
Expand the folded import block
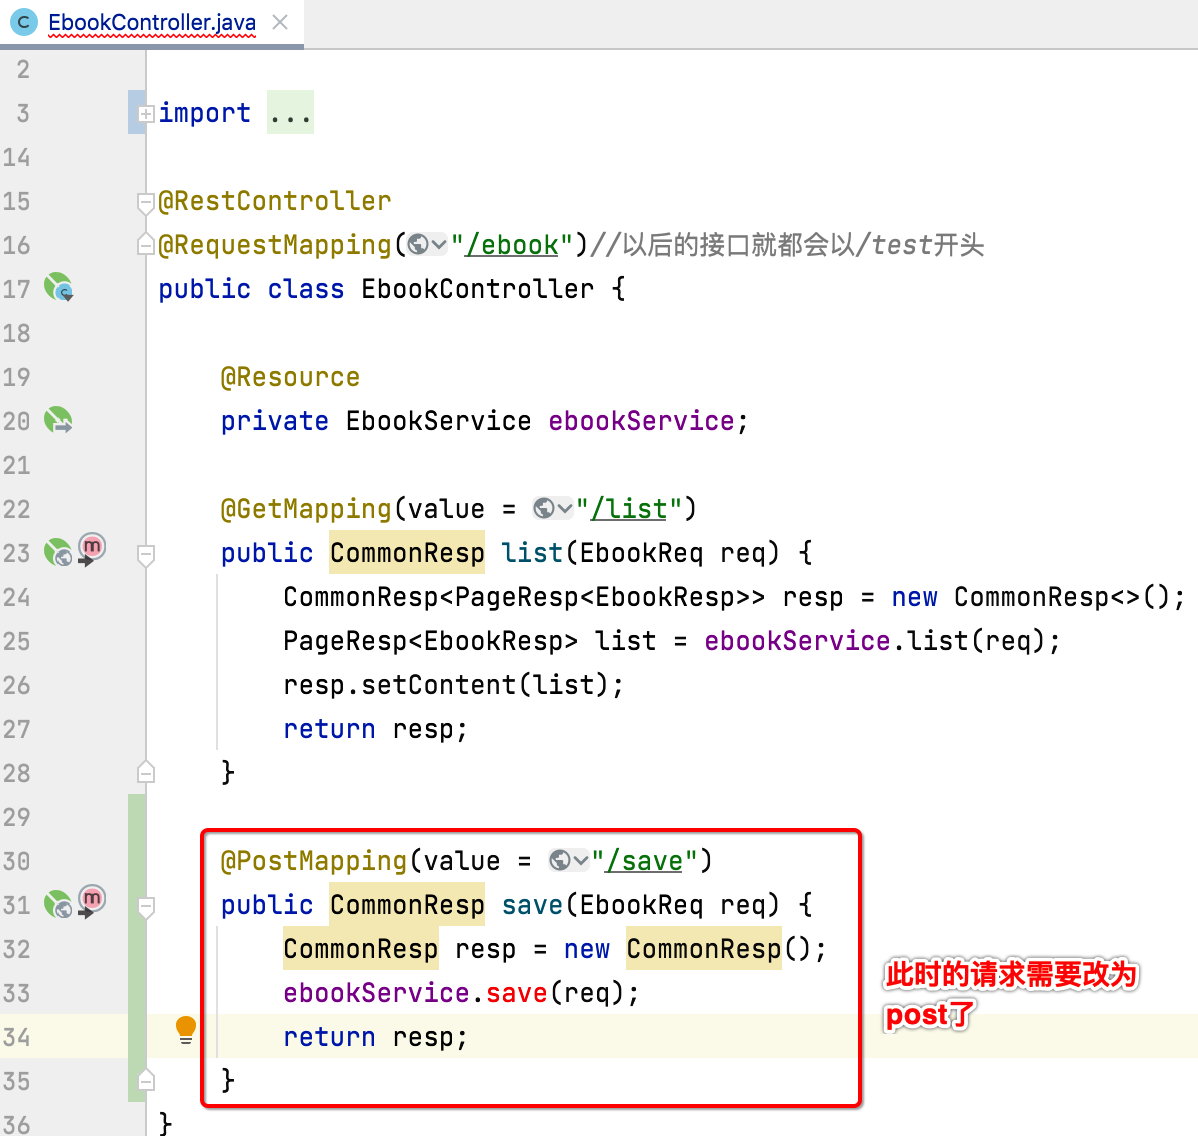tap(146, 113)
